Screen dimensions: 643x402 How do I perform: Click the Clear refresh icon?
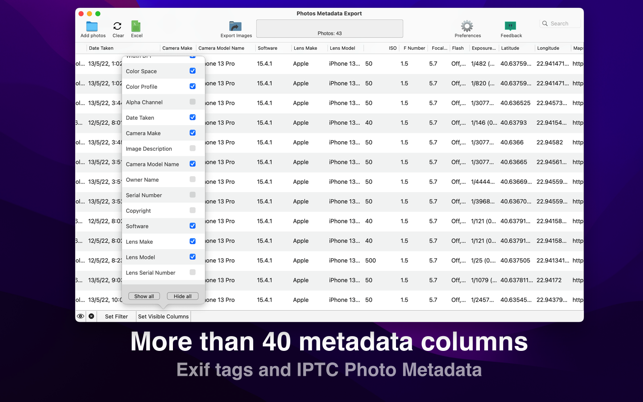click(117, 26)
